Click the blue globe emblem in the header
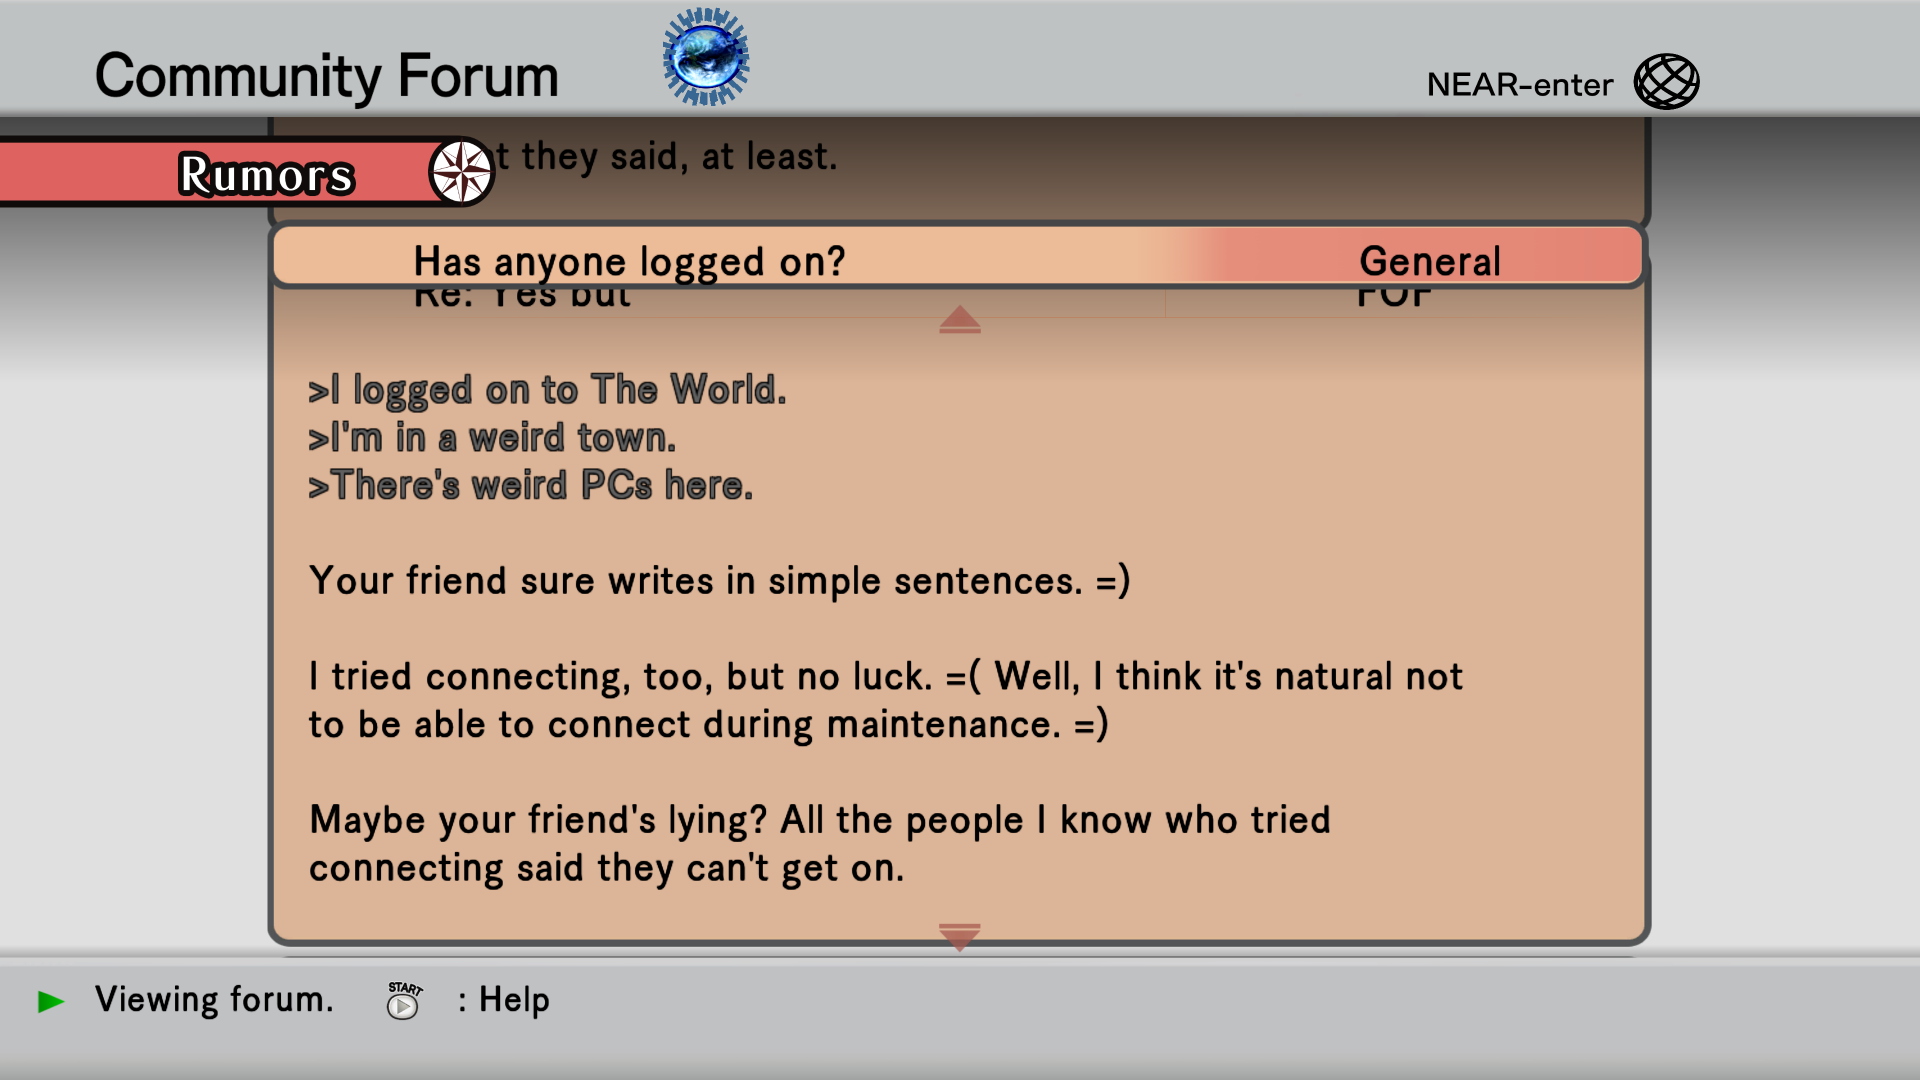This screenshot has width=1920, height=1080. [x=705, y=57]
